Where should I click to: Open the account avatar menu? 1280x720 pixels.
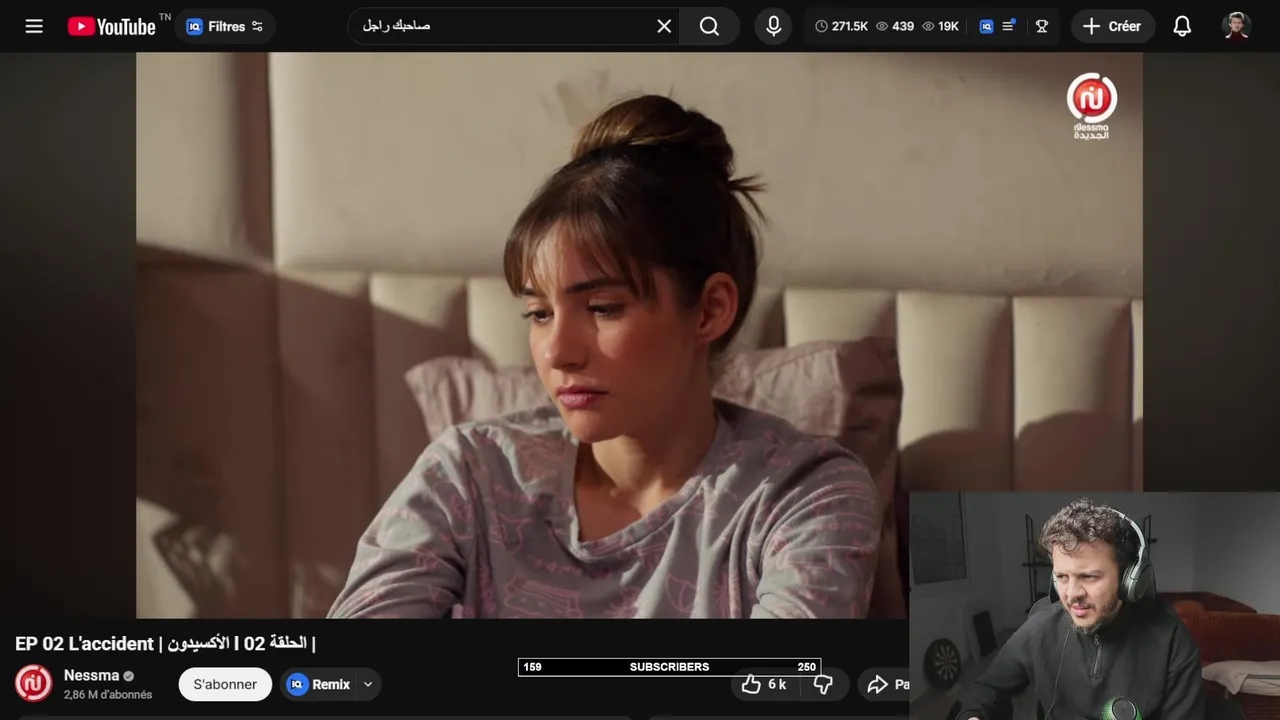point(1237,26)
